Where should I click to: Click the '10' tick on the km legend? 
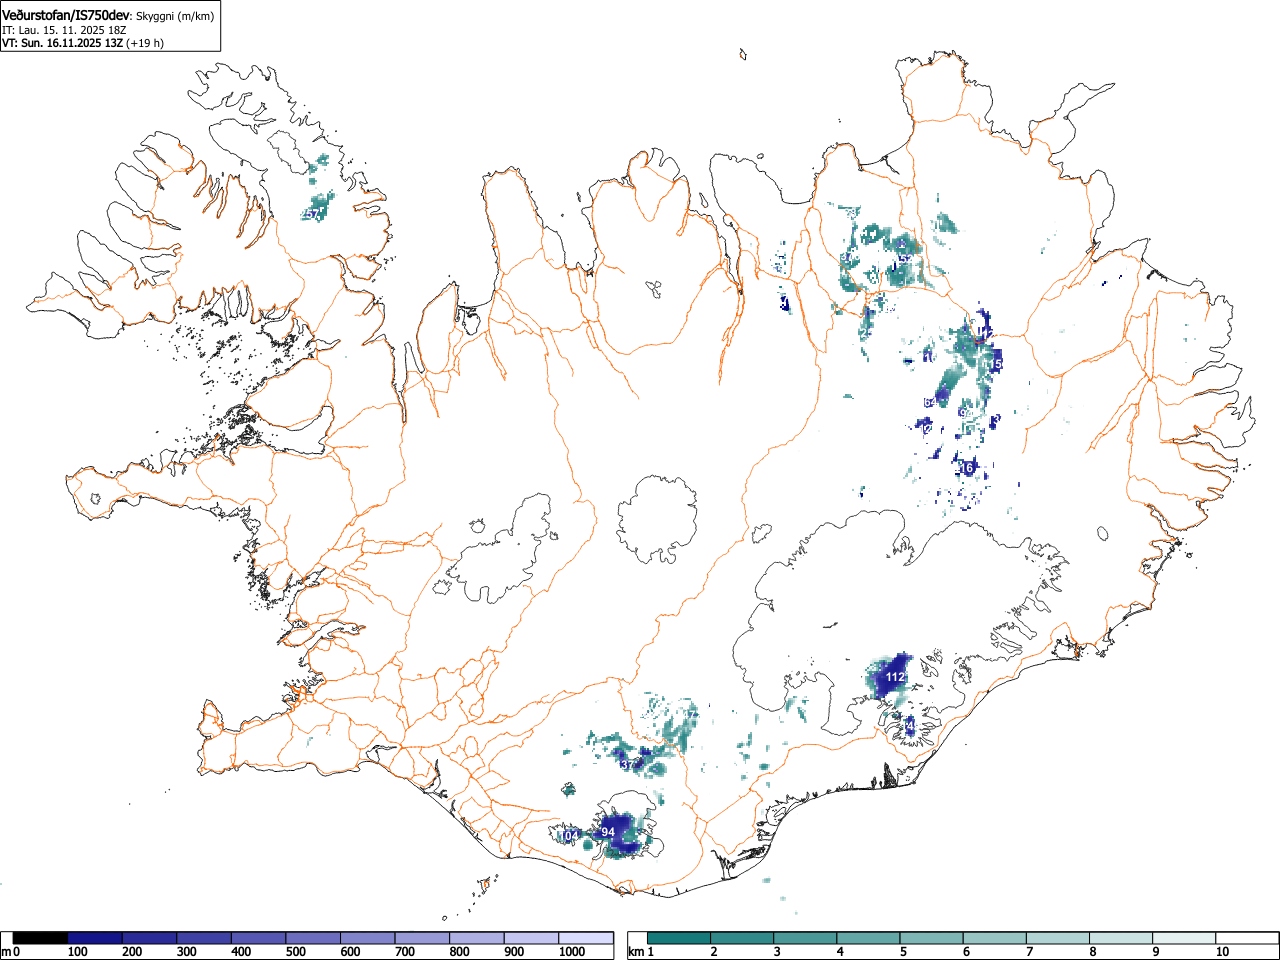pos(1221,952)
